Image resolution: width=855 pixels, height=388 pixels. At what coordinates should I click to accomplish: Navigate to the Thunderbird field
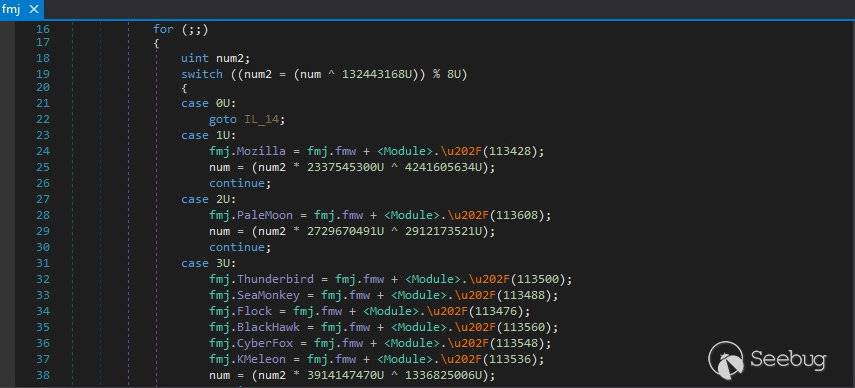click(x=275, y=279)
